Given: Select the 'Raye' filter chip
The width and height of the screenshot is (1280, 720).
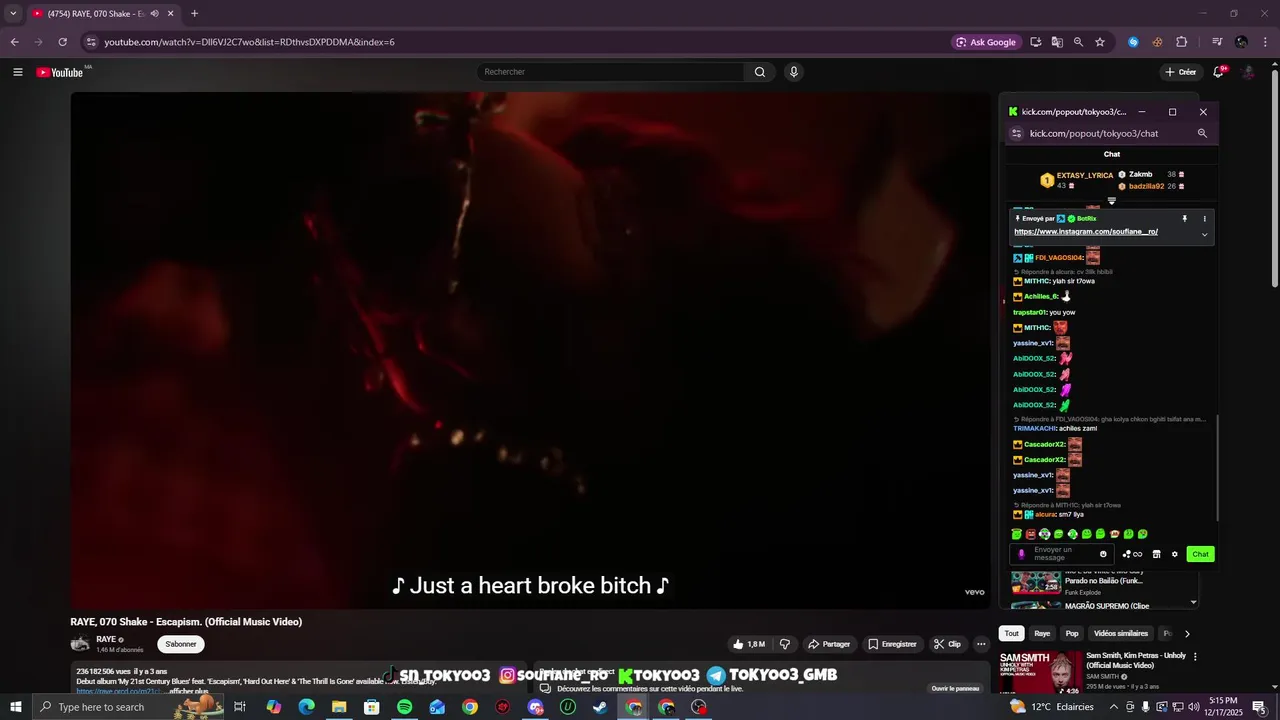Looking at the screenshot, I should point(1042,633).
